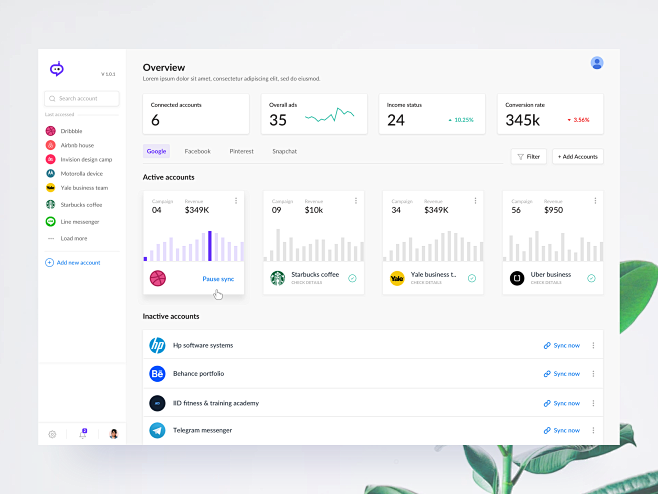Toggle the Uber business status checkmark
This screenshot has width=658, height=494.
591,278
